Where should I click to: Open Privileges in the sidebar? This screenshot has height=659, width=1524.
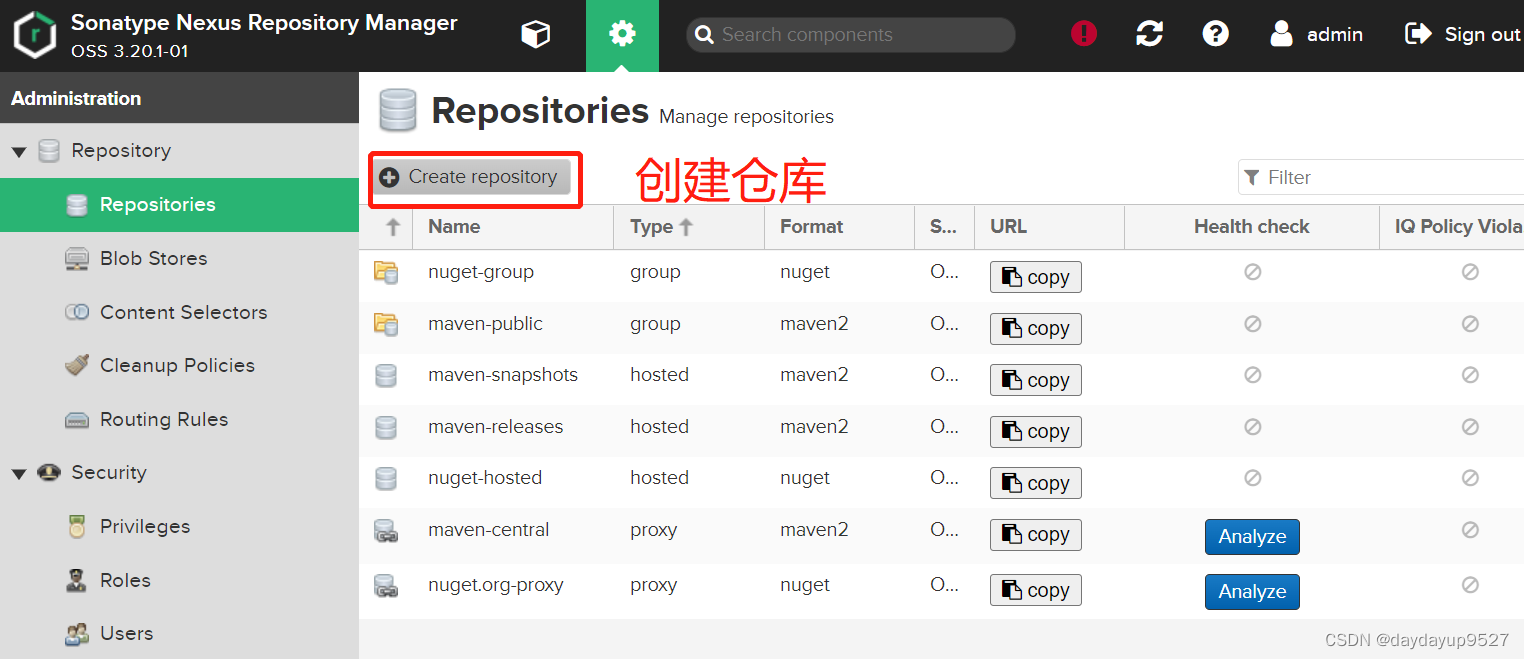pos(179,526)
